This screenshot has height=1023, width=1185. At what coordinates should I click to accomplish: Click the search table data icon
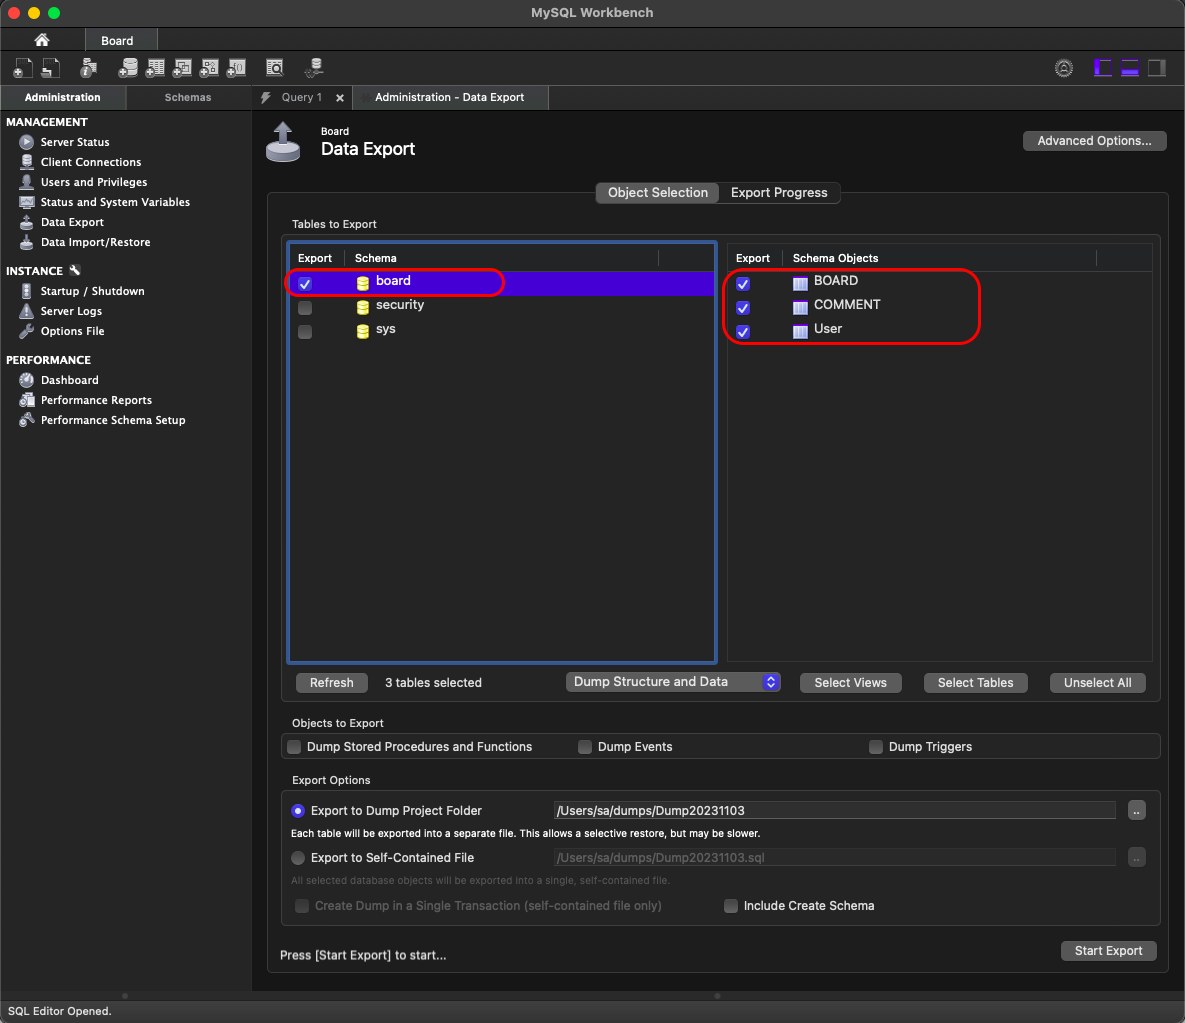pyautogui.click(x=275, y=68)
